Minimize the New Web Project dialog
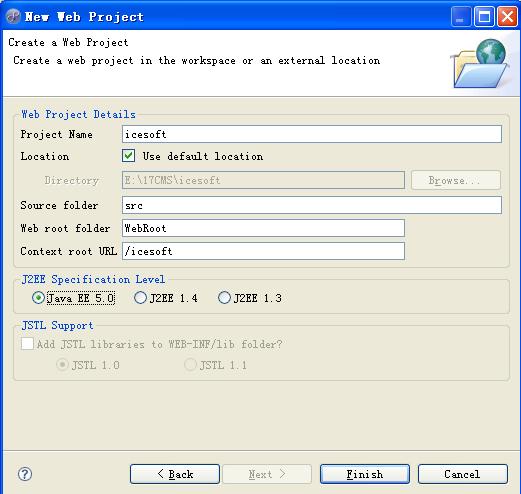This screenshot has height=494, width=521. click(x=460, y=16)
